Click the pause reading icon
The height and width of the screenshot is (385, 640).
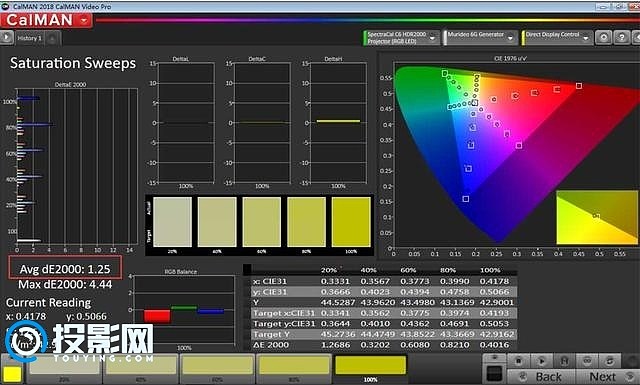[x=564, y=361]
